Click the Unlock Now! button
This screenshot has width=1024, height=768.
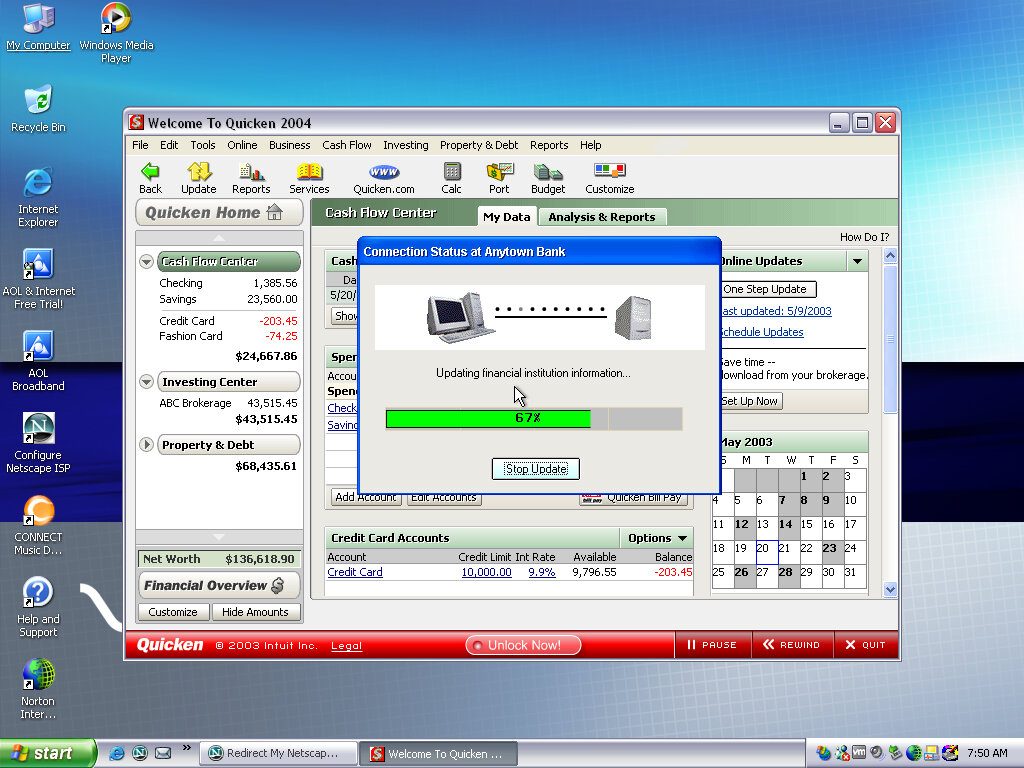523,645
